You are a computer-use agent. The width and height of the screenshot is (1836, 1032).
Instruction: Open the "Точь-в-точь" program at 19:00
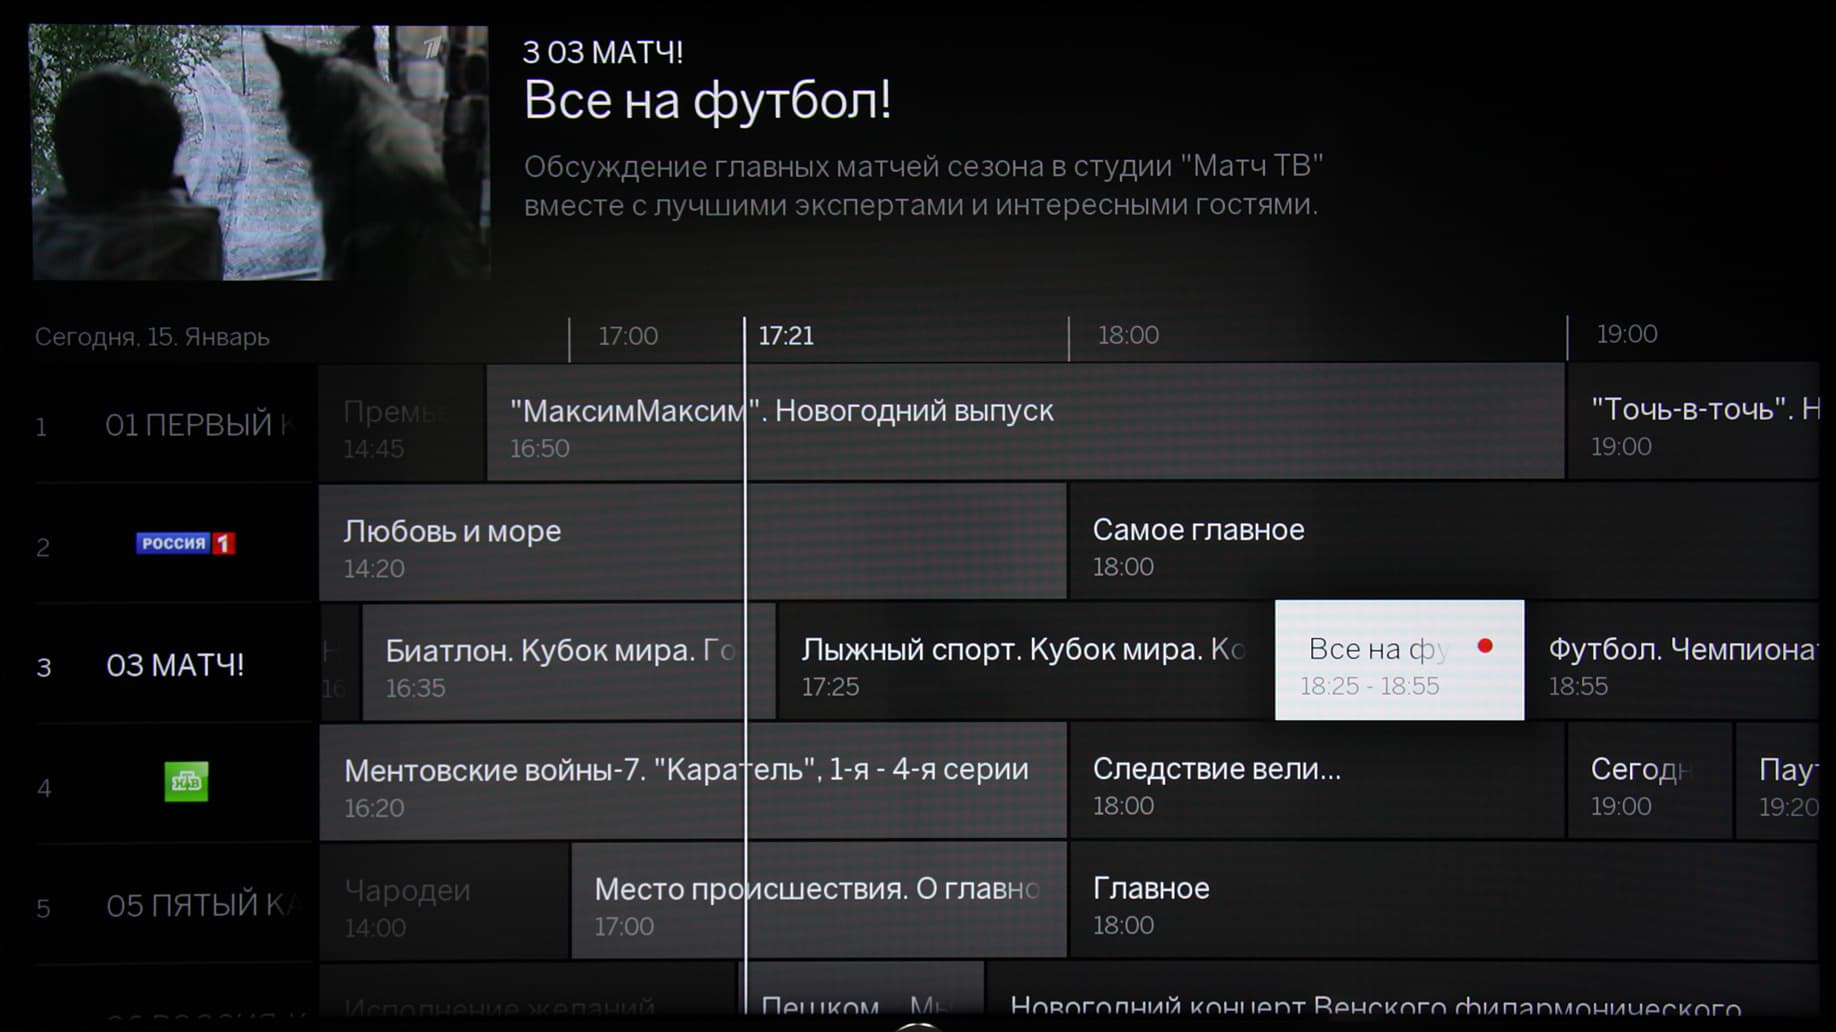(1693, 421)
